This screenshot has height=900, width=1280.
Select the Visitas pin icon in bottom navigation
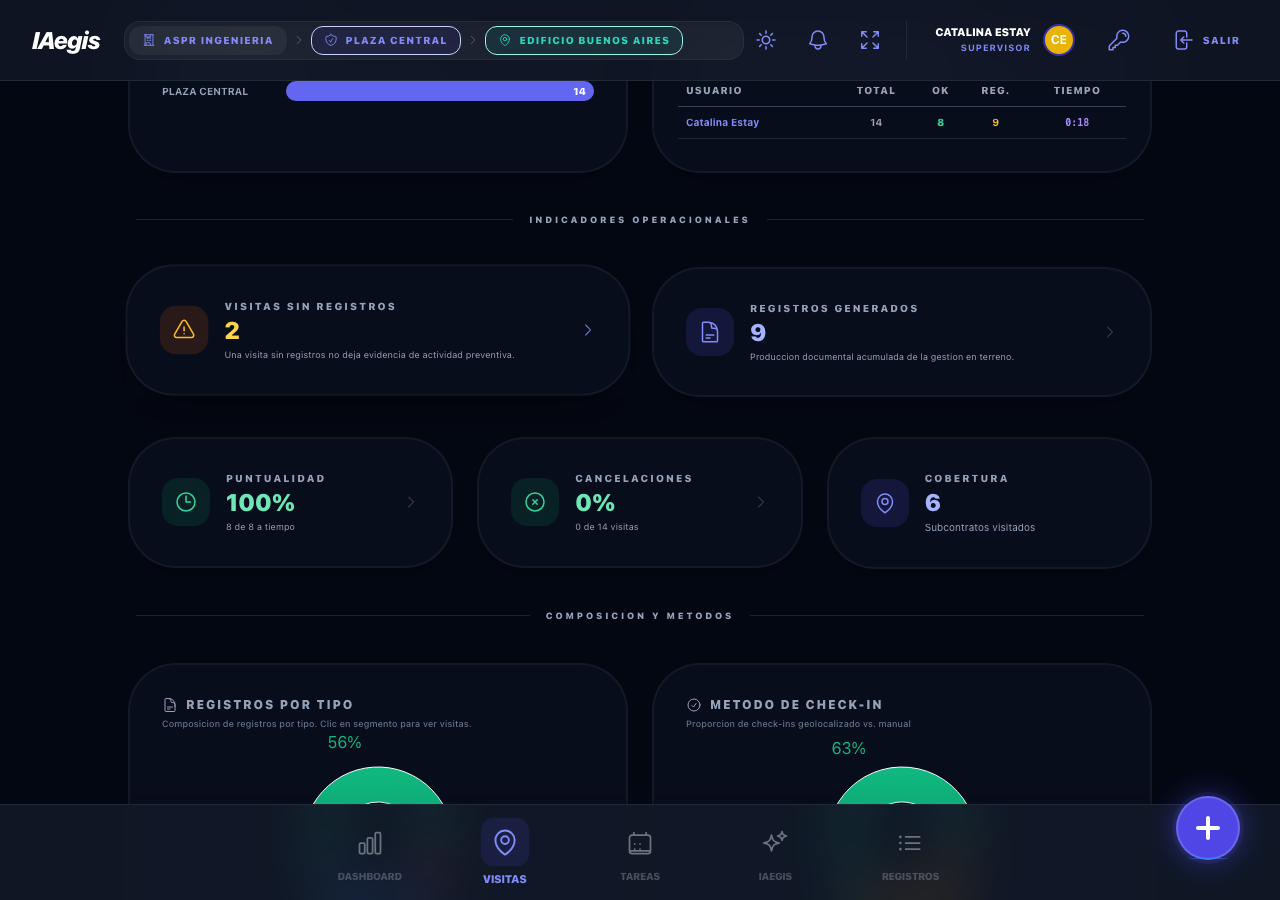[x=505, y=843]
